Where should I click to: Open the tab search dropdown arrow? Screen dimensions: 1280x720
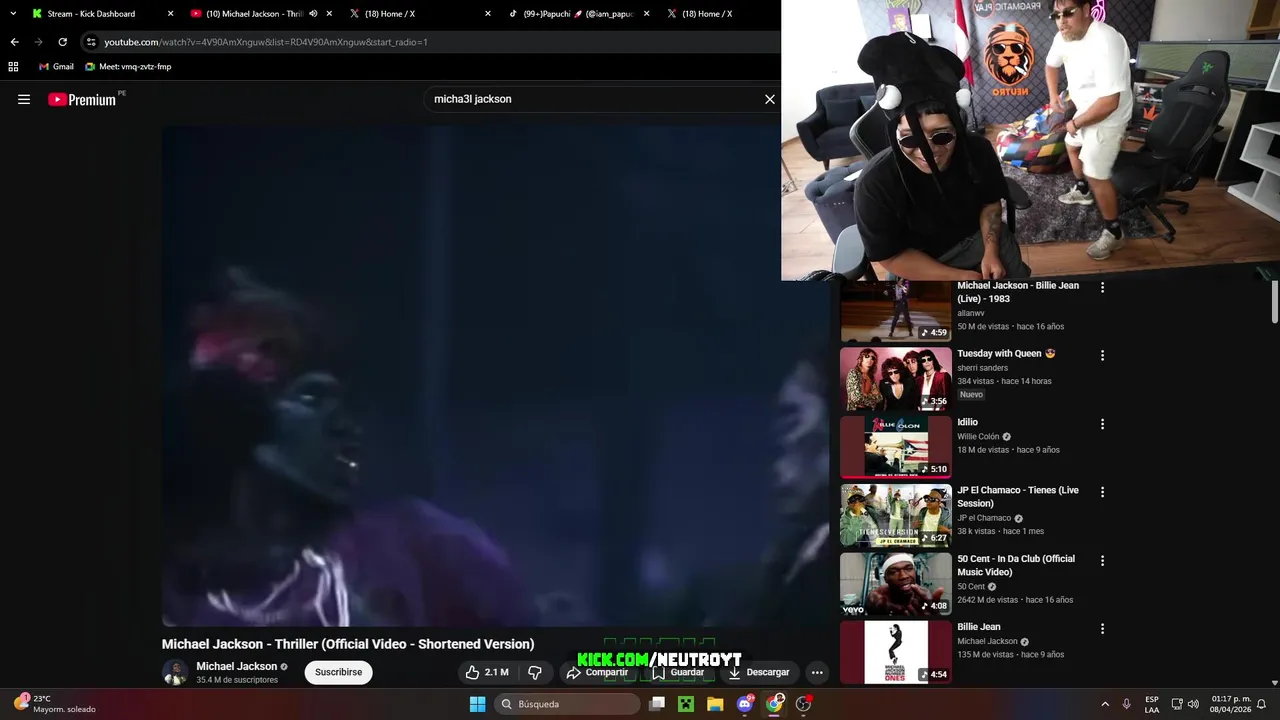pyautogui.click(x=13, y=14)
